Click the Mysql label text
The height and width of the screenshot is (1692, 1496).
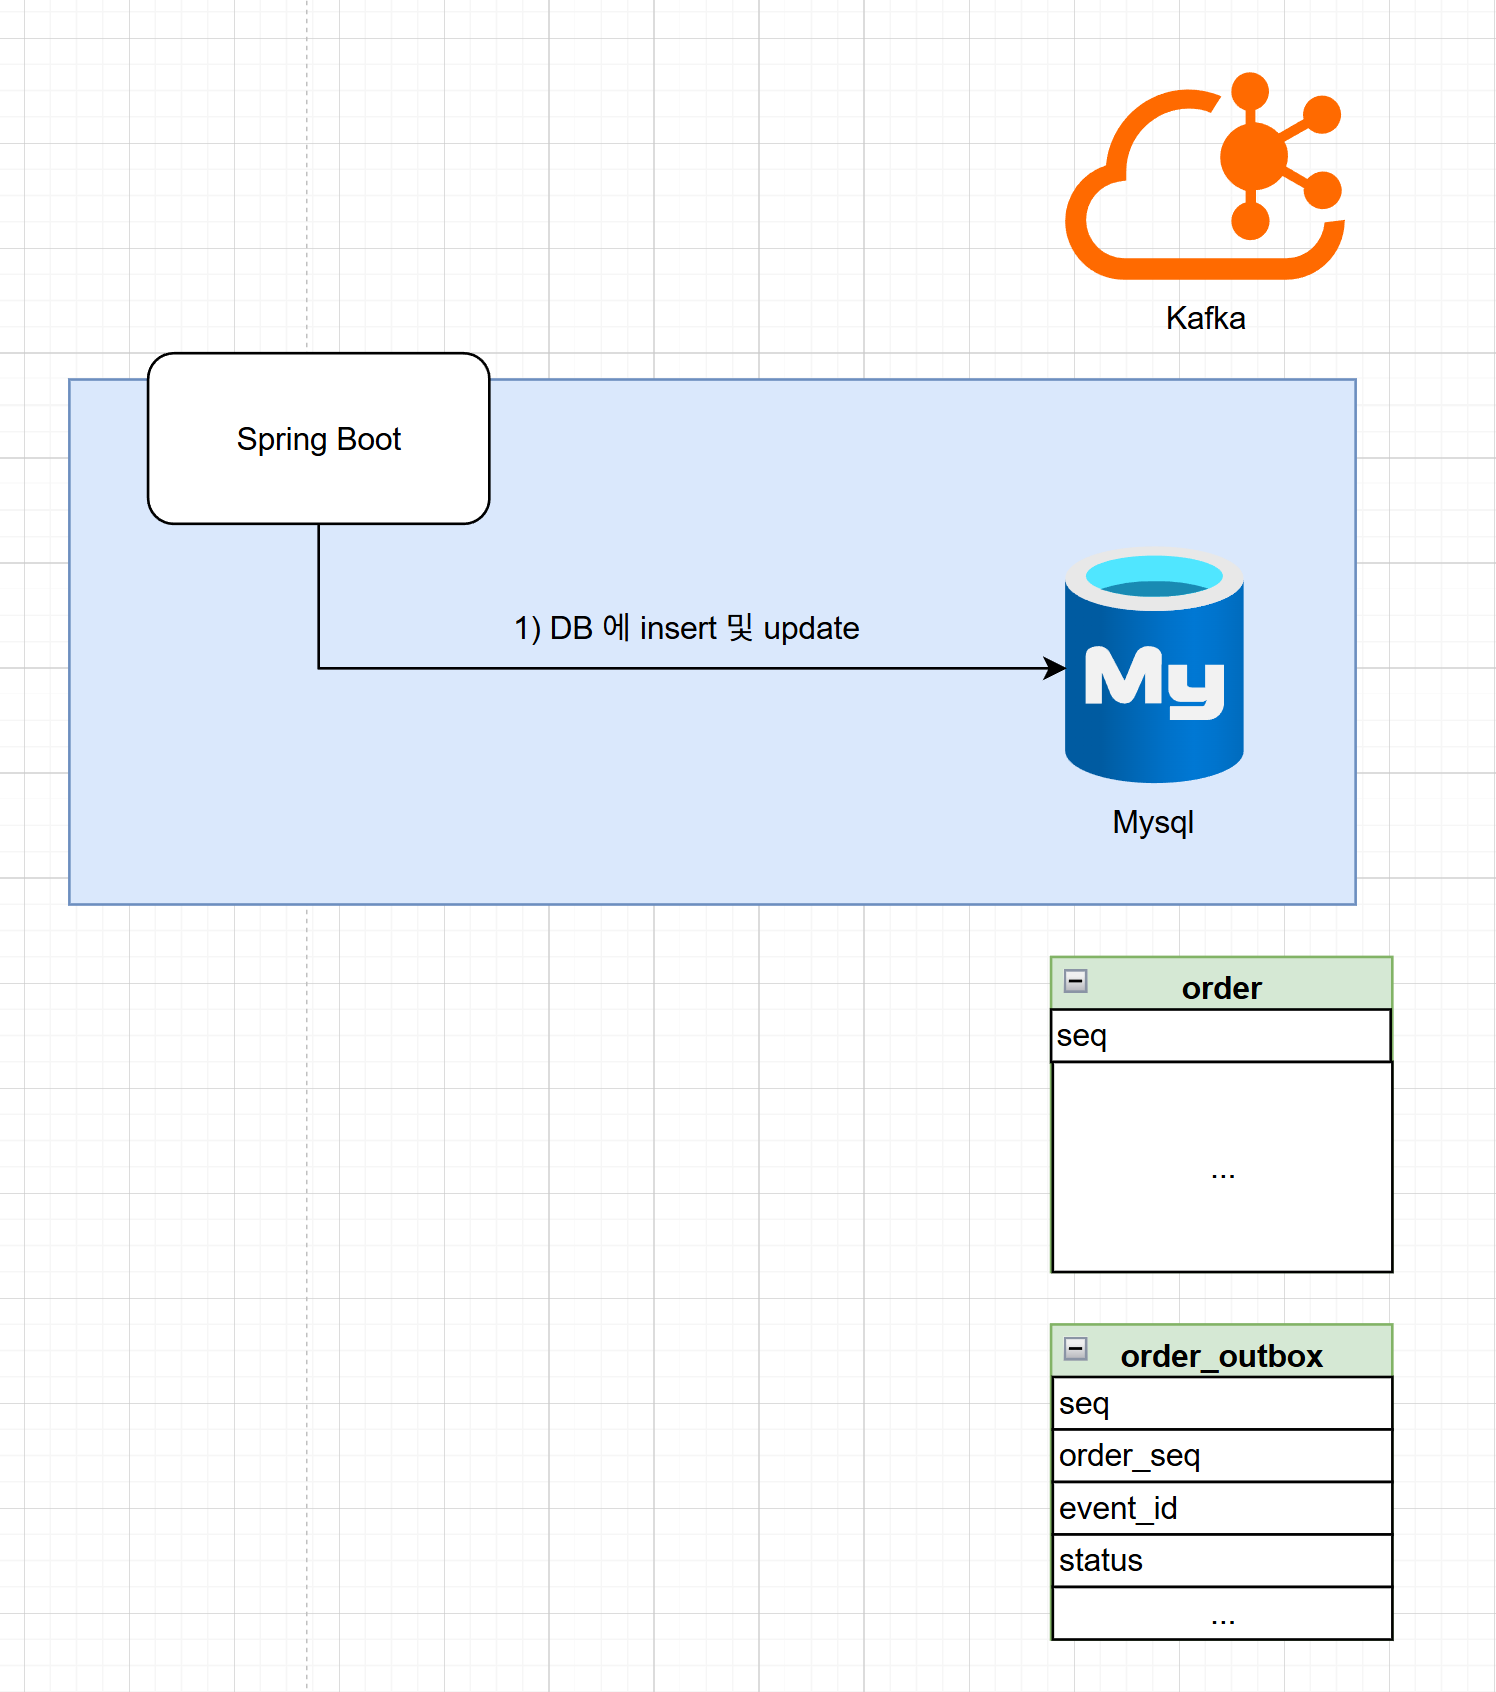1153,822
